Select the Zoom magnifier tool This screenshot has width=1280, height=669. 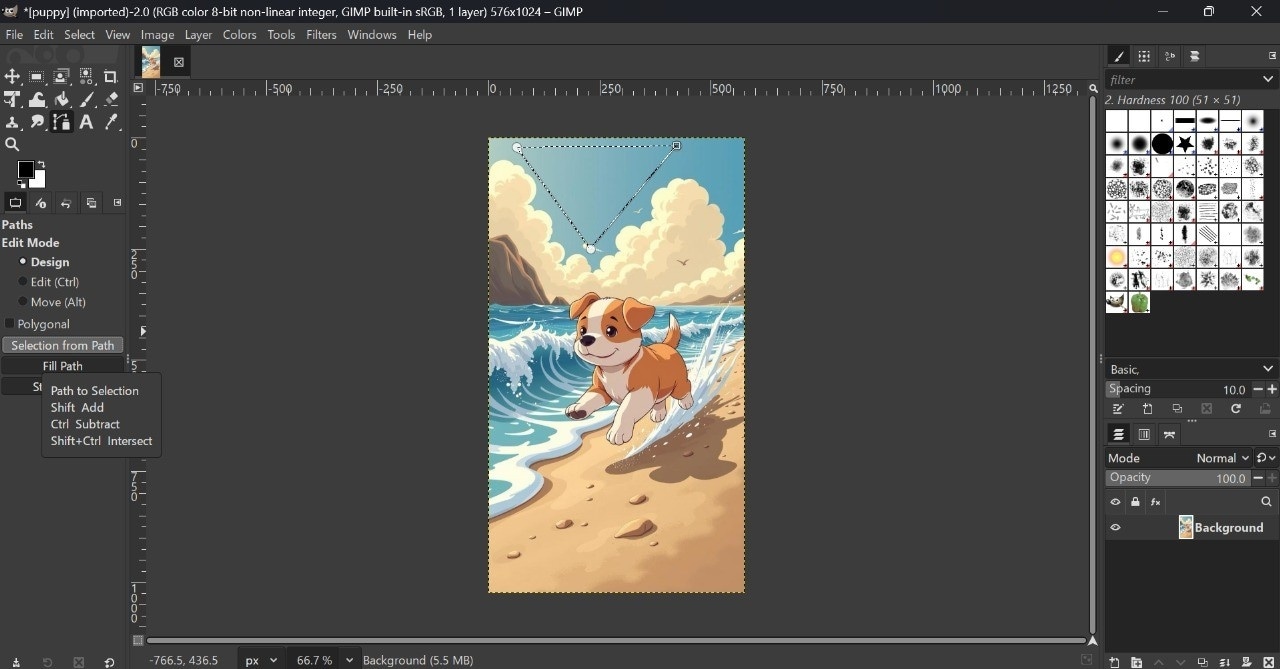point(12,145)
